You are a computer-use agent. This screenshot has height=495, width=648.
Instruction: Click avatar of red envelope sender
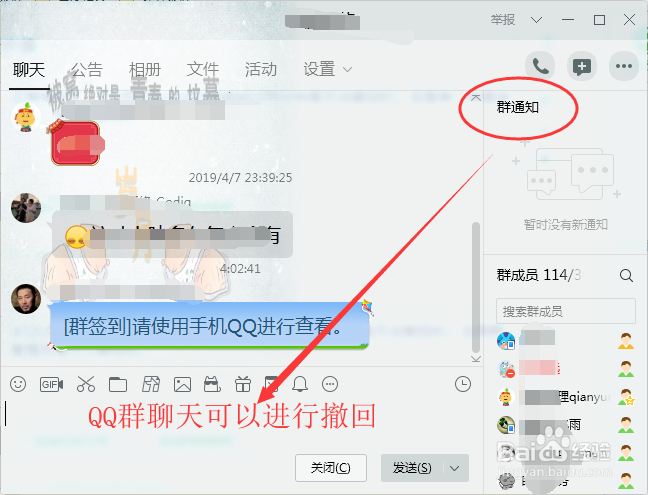pyautogui.click(x=26, y=117)
